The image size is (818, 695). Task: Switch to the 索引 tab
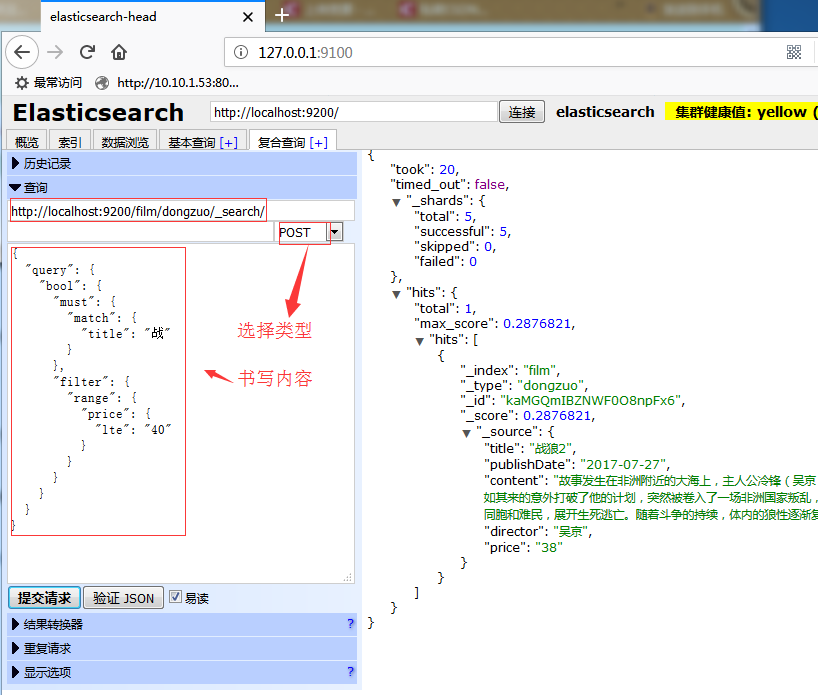[x=69, y=142]
